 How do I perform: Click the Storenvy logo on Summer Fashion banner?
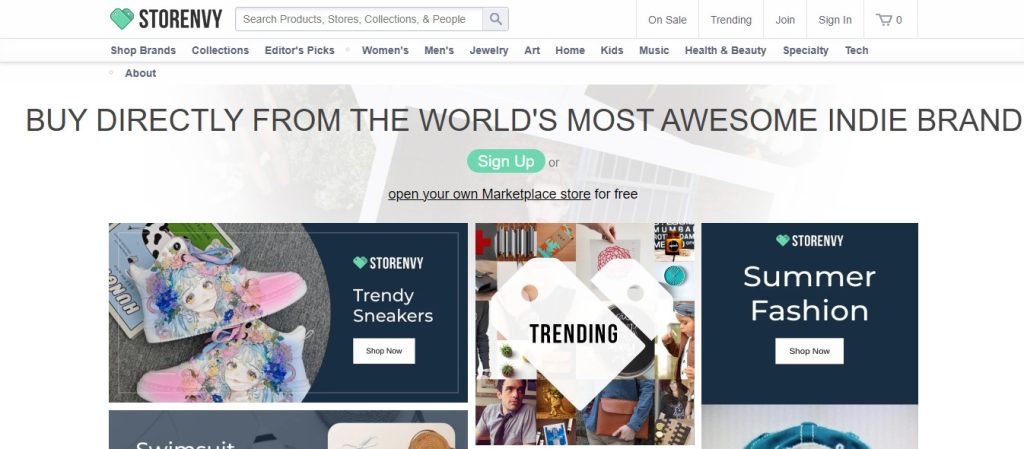[x=809, y=241]
